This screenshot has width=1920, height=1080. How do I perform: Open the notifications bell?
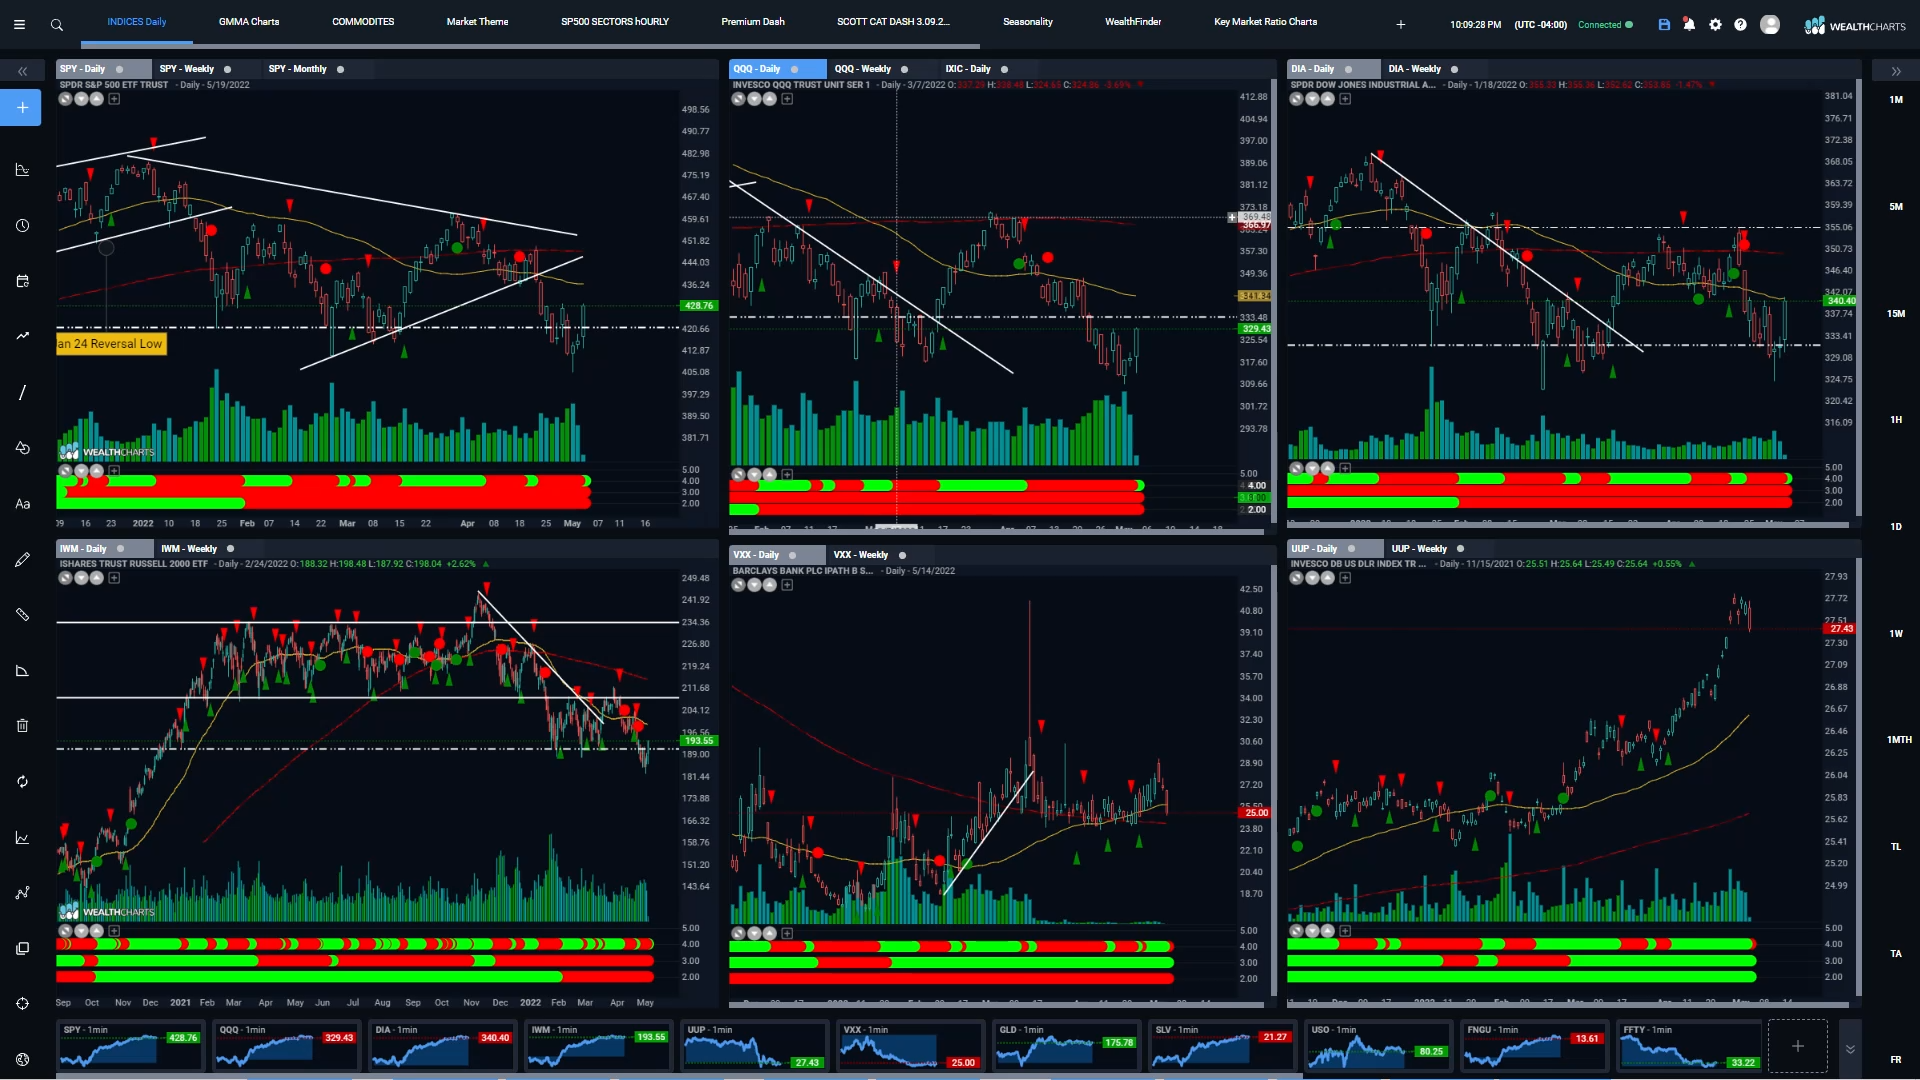pyautogui.click(x=1689, y=25)
